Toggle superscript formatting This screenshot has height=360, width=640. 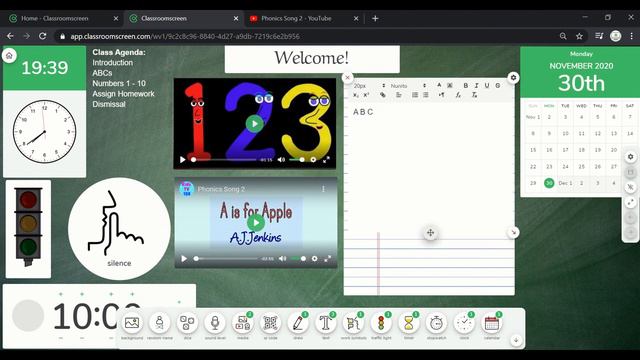(366, 95)
